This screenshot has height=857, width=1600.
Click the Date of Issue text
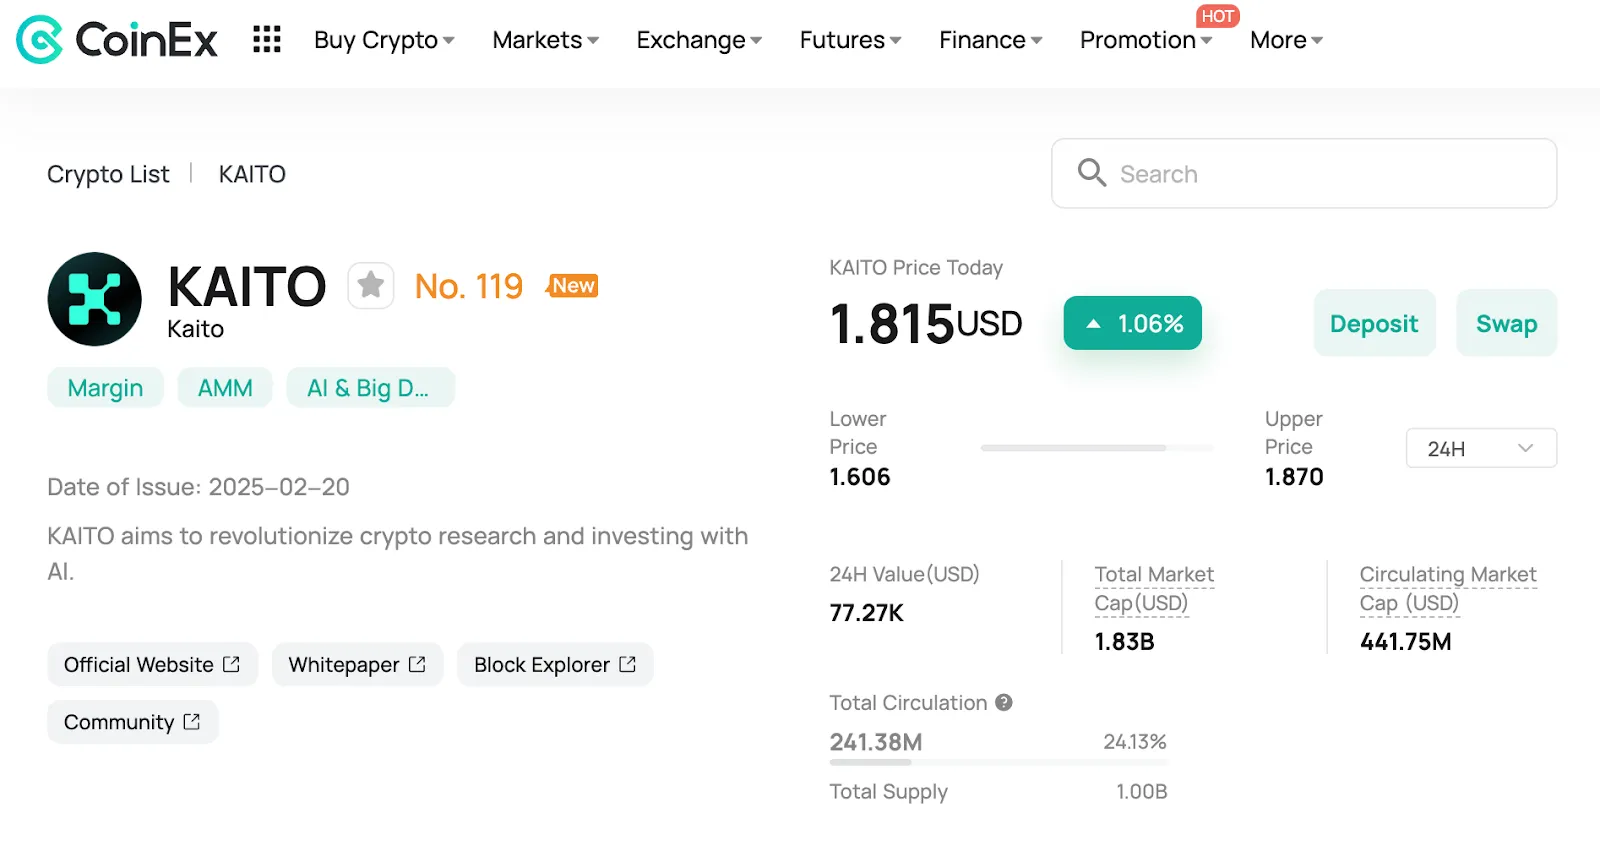[198, 487]
